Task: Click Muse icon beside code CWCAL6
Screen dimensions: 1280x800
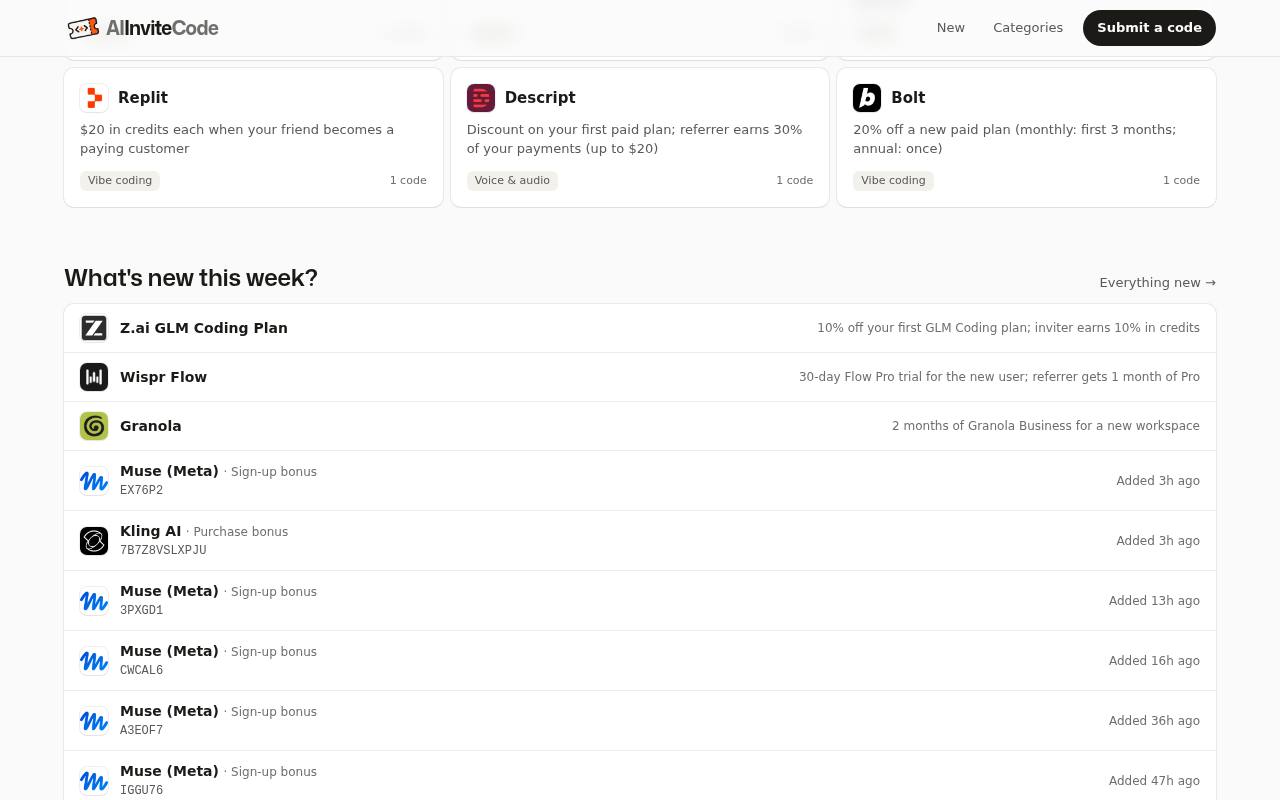Action: pos(94,661)
